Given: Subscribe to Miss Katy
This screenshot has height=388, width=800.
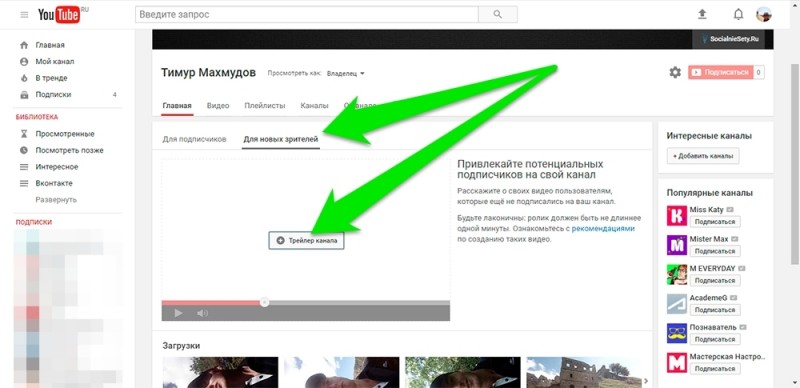Looking at the screenshot, I should 715,222.
